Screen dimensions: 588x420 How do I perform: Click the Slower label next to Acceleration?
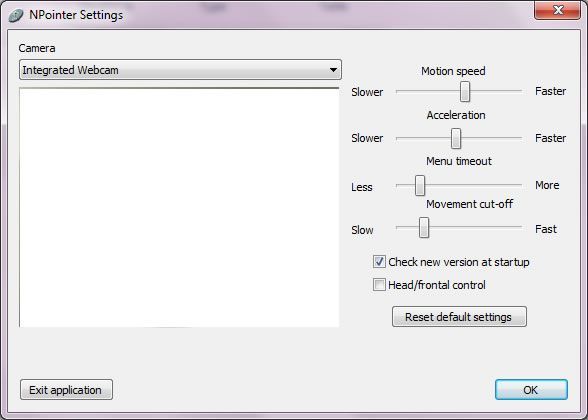click(367, 138)
